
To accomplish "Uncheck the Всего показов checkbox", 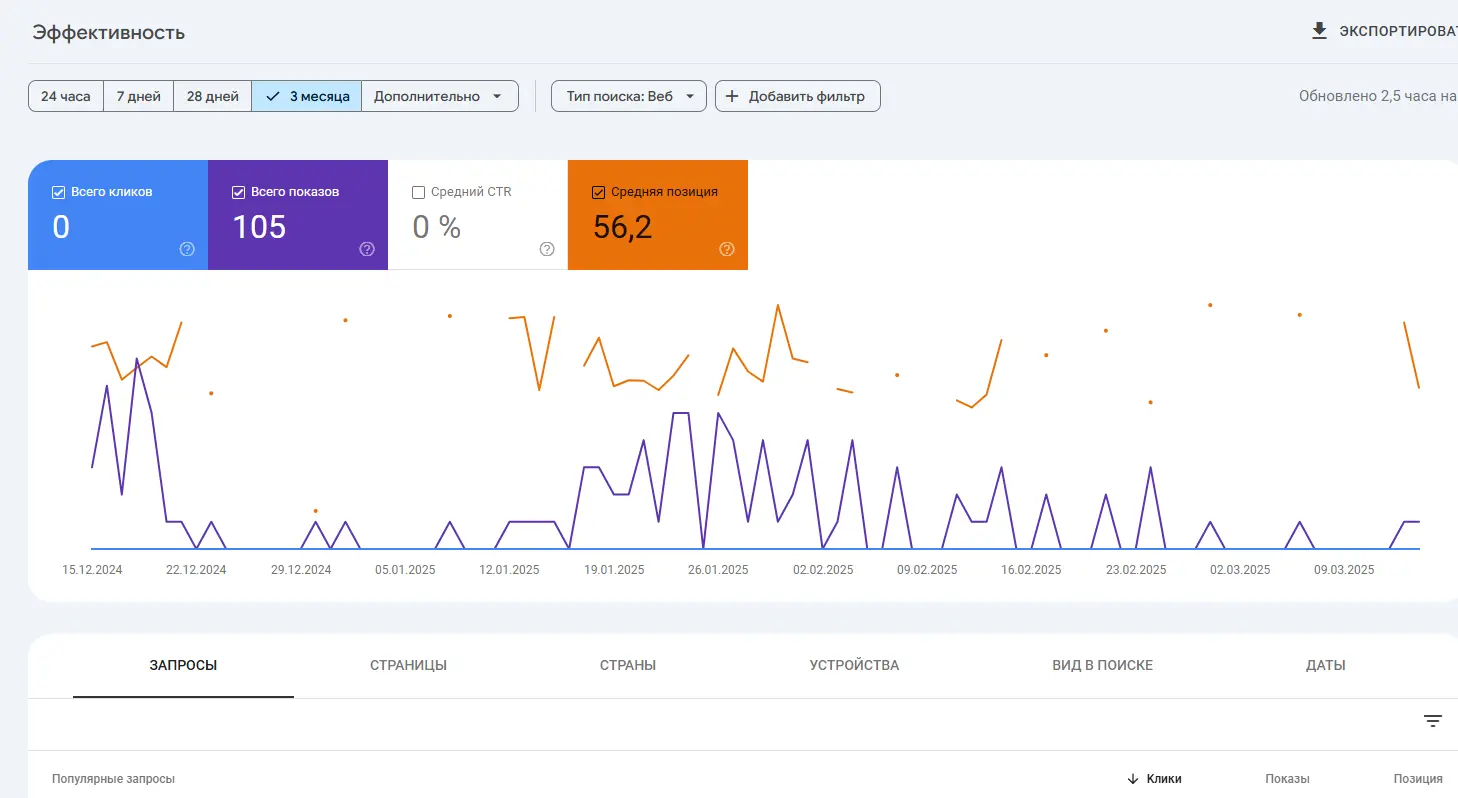I will click(x=239, y=192).
